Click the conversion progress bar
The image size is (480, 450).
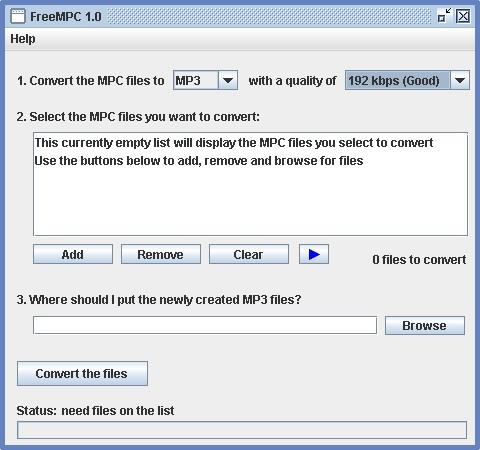(242, 430)
